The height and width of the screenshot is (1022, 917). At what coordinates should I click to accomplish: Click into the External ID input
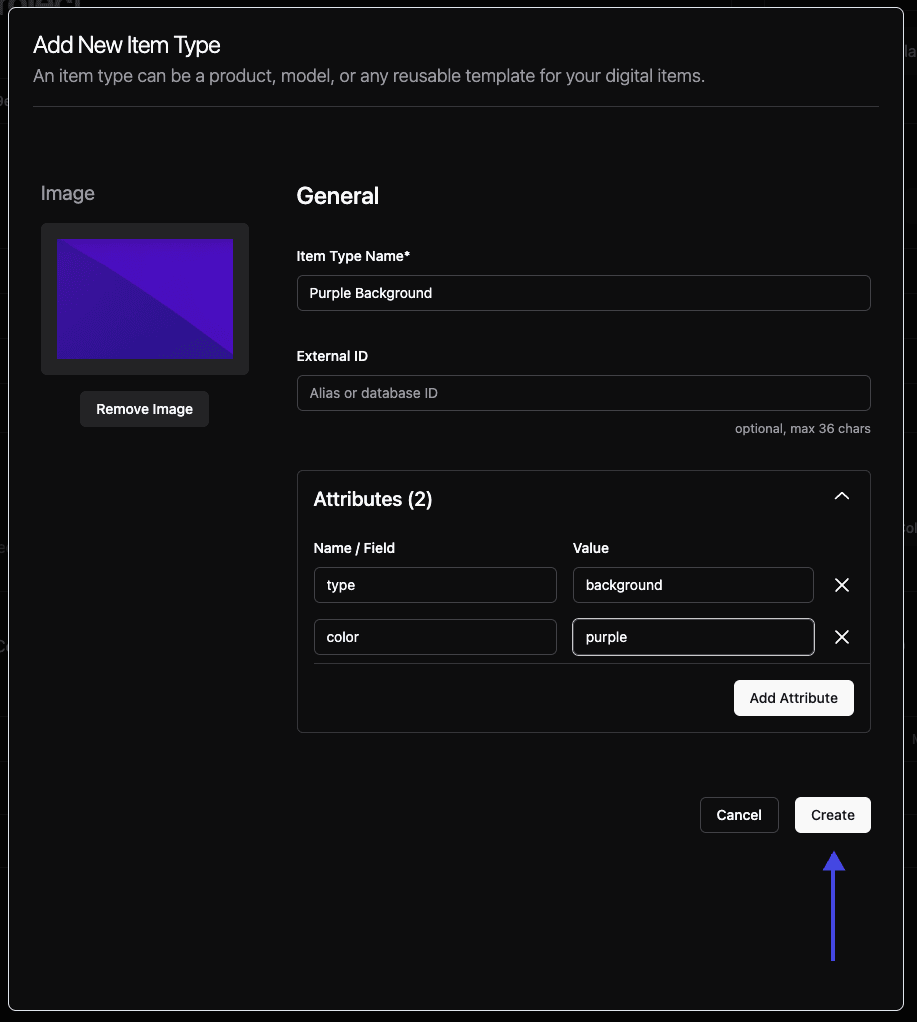point(583,393)
